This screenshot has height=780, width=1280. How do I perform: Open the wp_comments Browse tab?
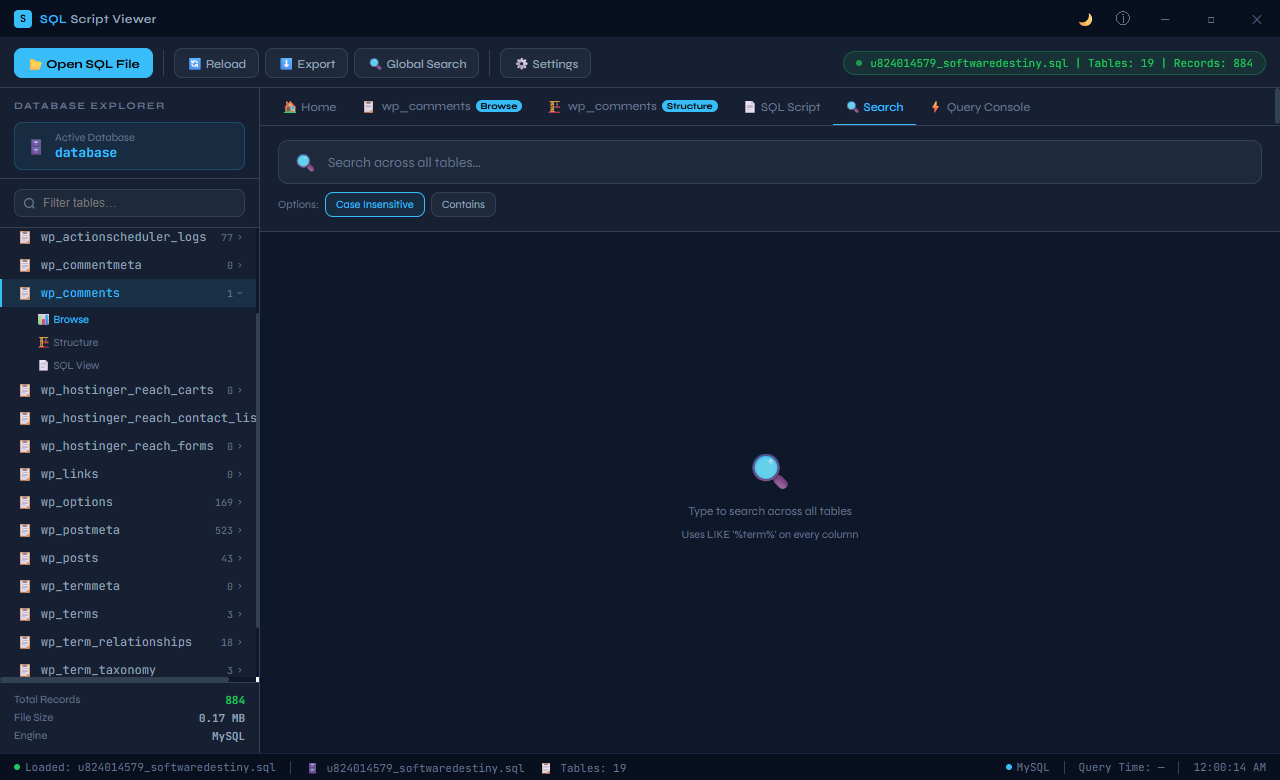pyautogui.click(x=442, y=107)
